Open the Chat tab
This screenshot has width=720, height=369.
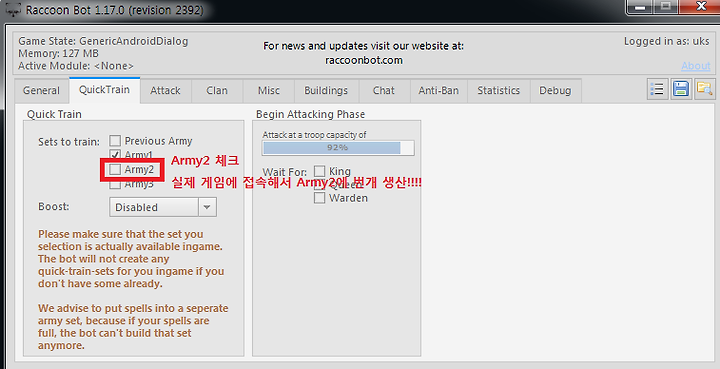click(x=384, y=90)
